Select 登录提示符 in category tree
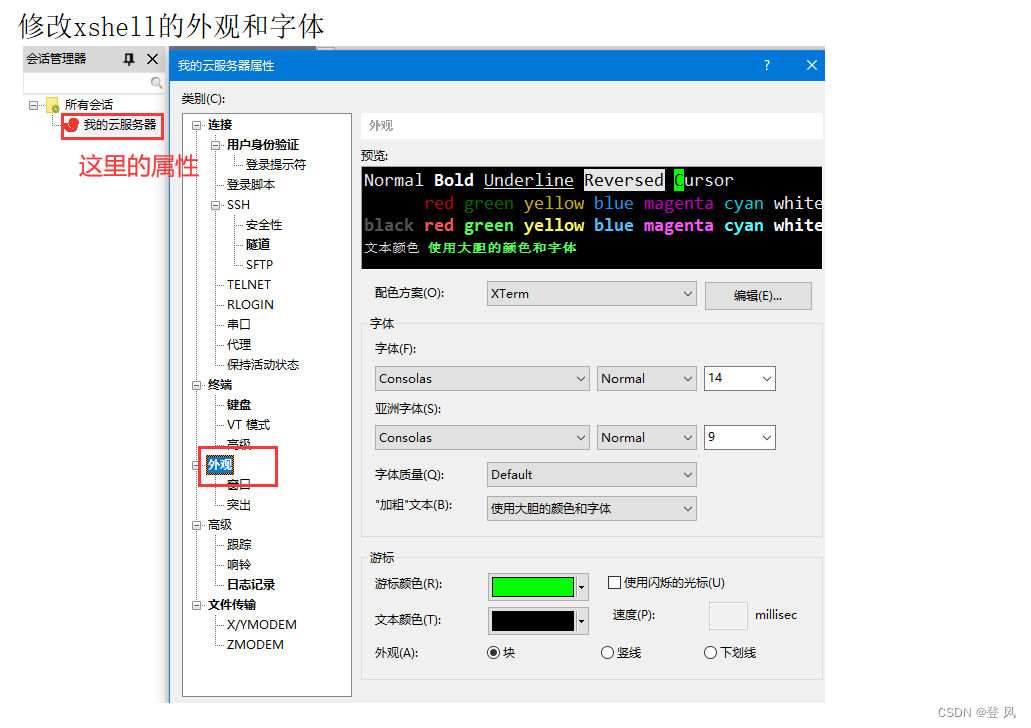The image size is (1031, 728). click(x=276, y=164)
